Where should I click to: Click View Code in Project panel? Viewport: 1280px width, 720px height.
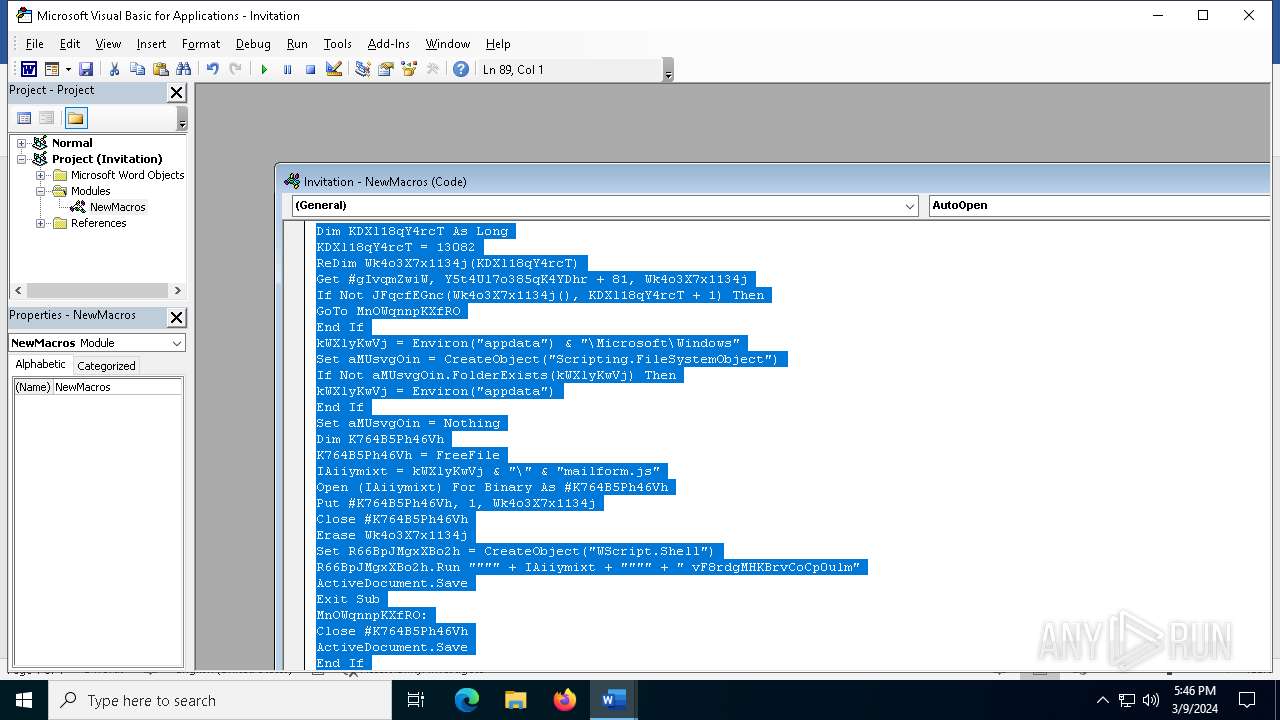[25, 118]
